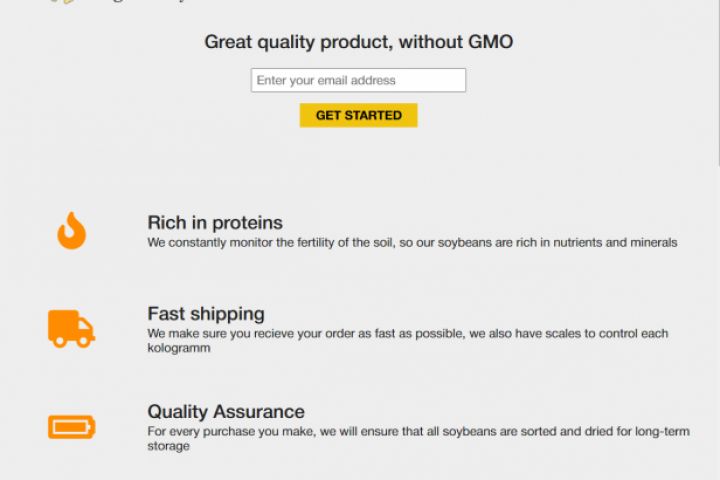This screenshot has height=480, width=720.
Task: Click the scrollbar track below the thumb
Action: tap(716, 320)
